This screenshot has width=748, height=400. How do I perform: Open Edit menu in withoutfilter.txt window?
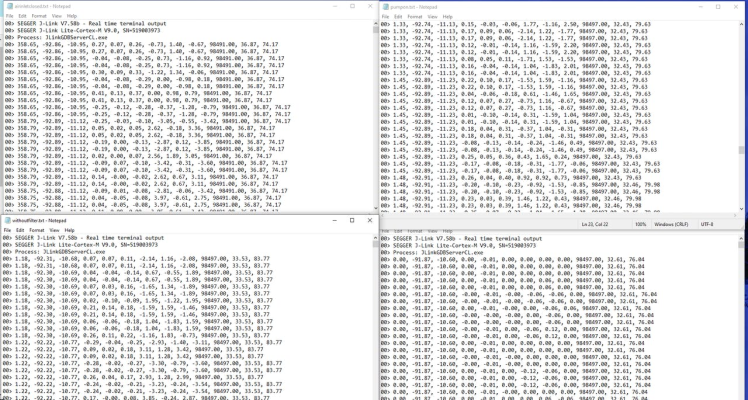[20, 230]
